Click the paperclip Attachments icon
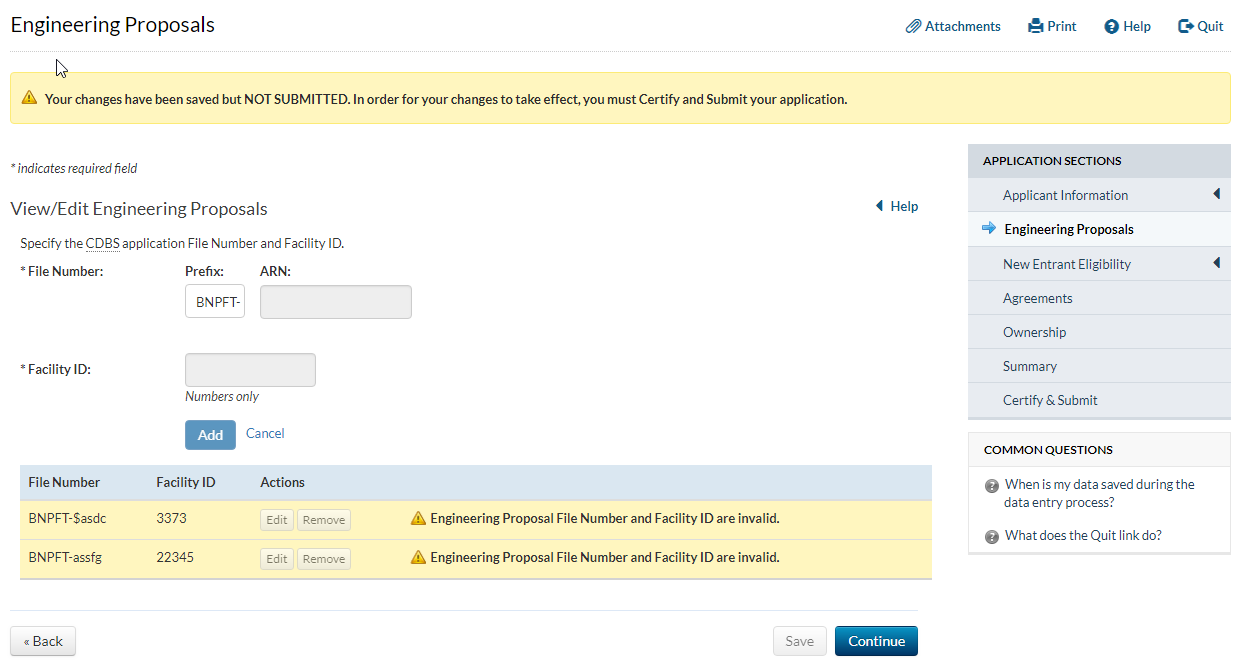The image size is (1239, 667). pos(913,27)
